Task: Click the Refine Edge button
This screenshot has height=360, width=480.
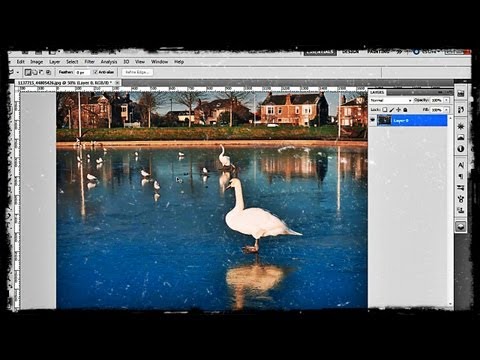Action: click(137, 72)
